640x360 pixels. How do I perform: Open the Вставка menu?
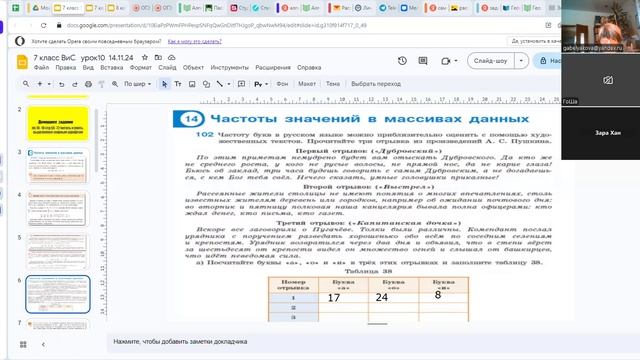point(111,67)
